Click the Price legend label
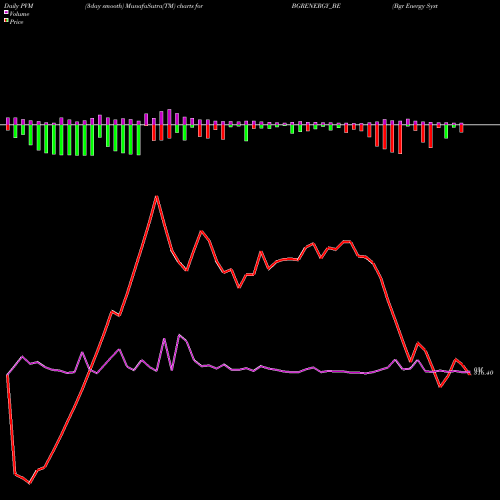The image size is (500, 500). click(x=16, y=22)
